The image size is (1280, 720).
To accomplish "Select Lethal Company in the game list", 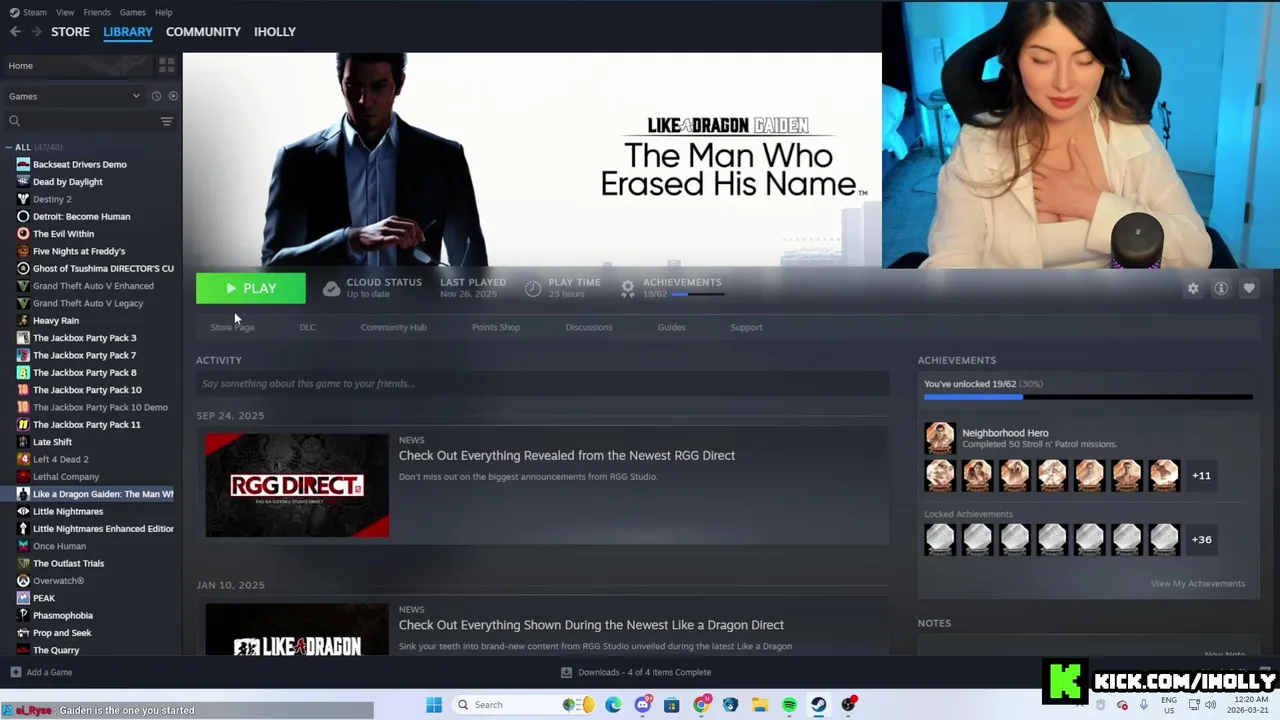I will pos(66,477).
